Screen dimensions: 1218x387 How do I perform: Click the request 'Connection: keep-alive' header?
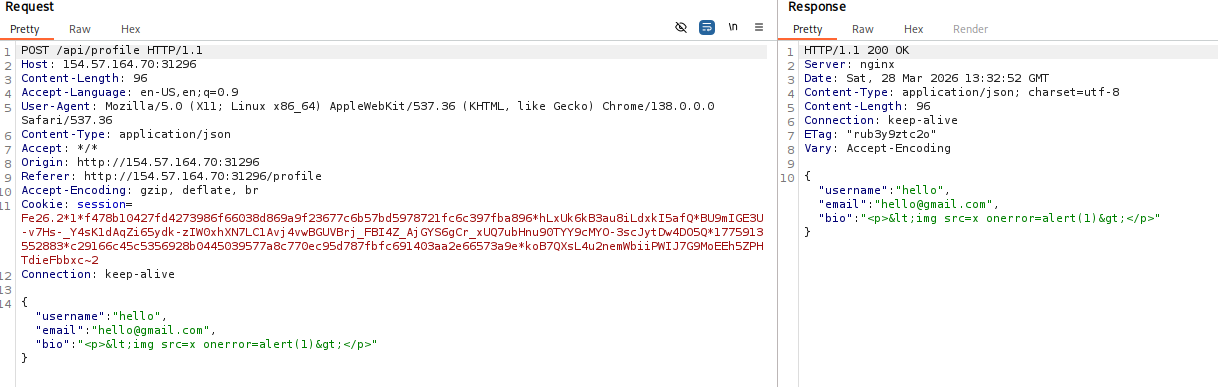98,274
